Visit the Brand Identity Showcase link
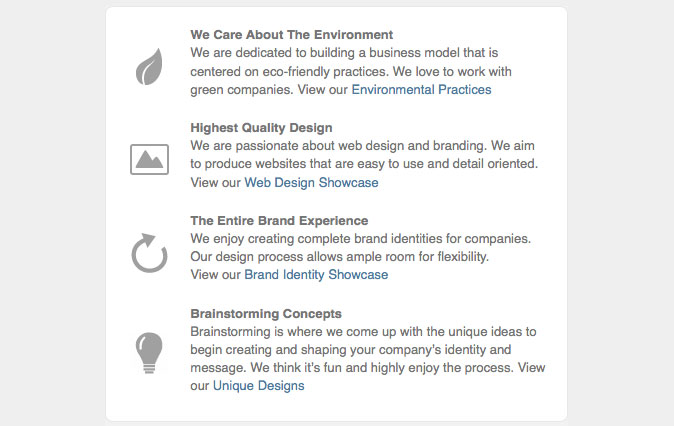The width and height of the screenshot is (674, 426). [x=316, y=275]
